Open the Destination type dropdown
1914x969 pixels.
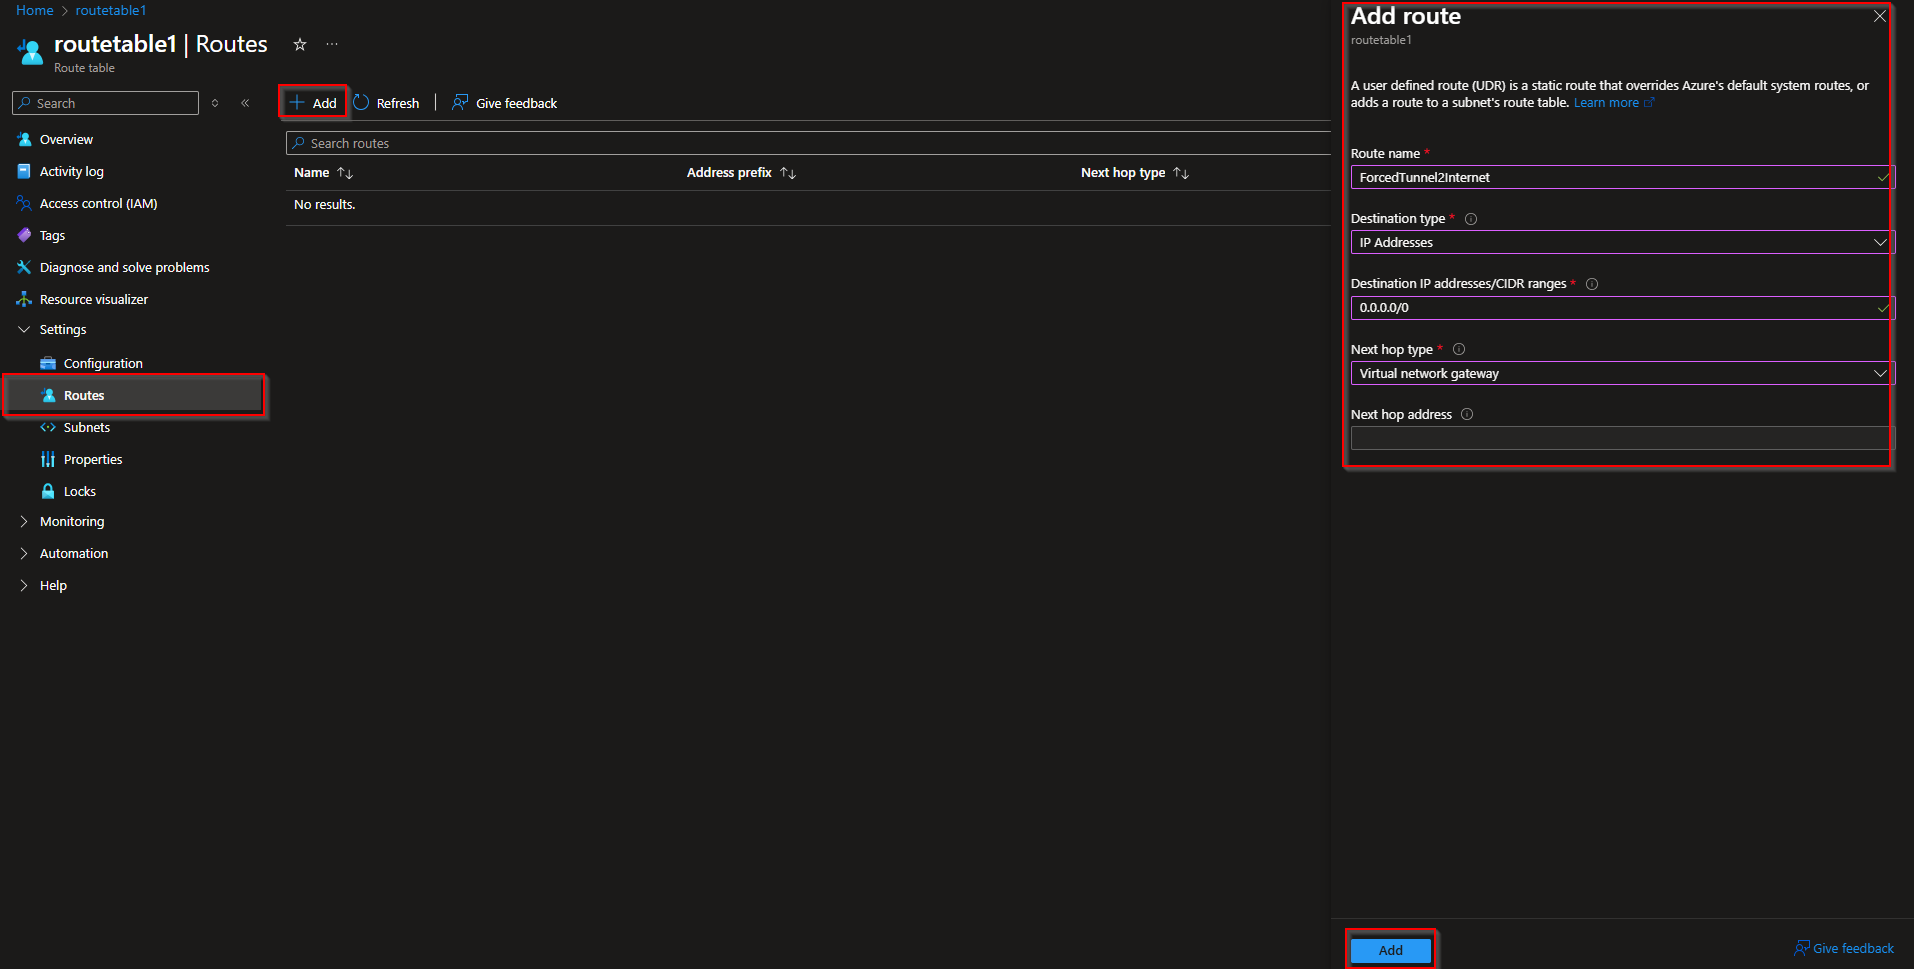[1622, 242]
